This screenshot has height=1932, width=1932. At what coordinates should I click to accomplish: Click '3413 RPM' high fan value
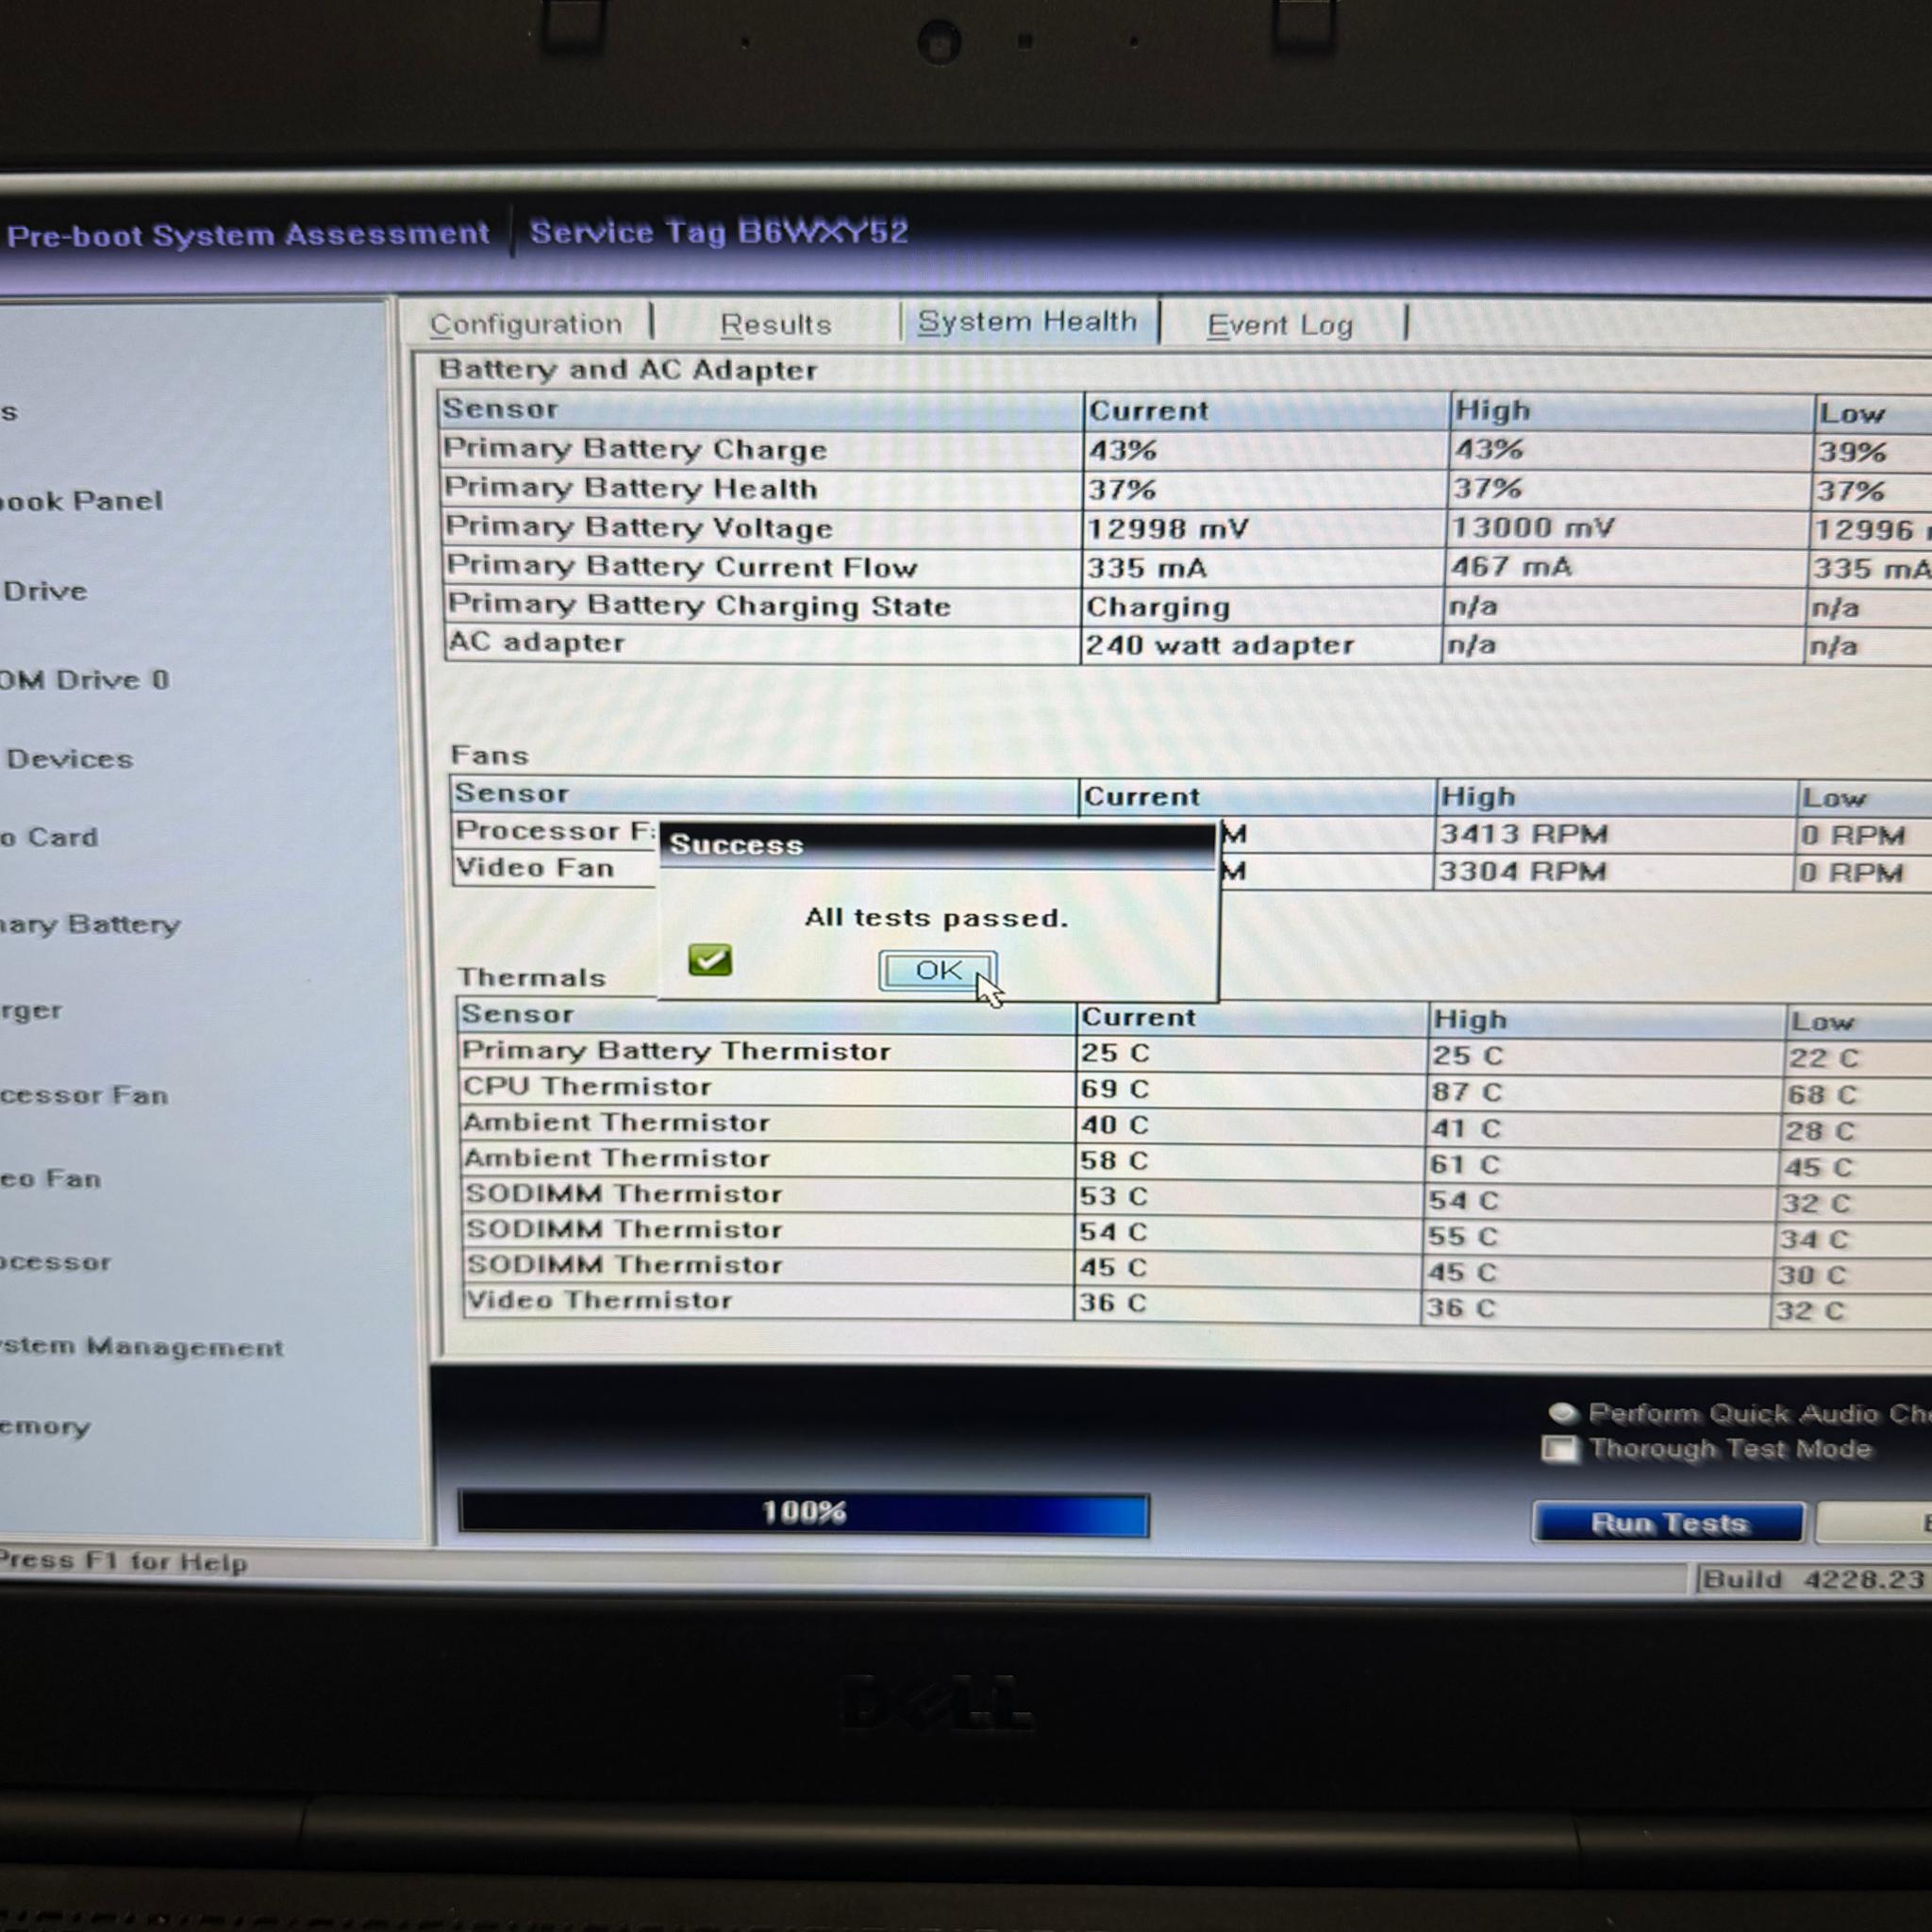pyautogui.click(x=1523, y=834)
